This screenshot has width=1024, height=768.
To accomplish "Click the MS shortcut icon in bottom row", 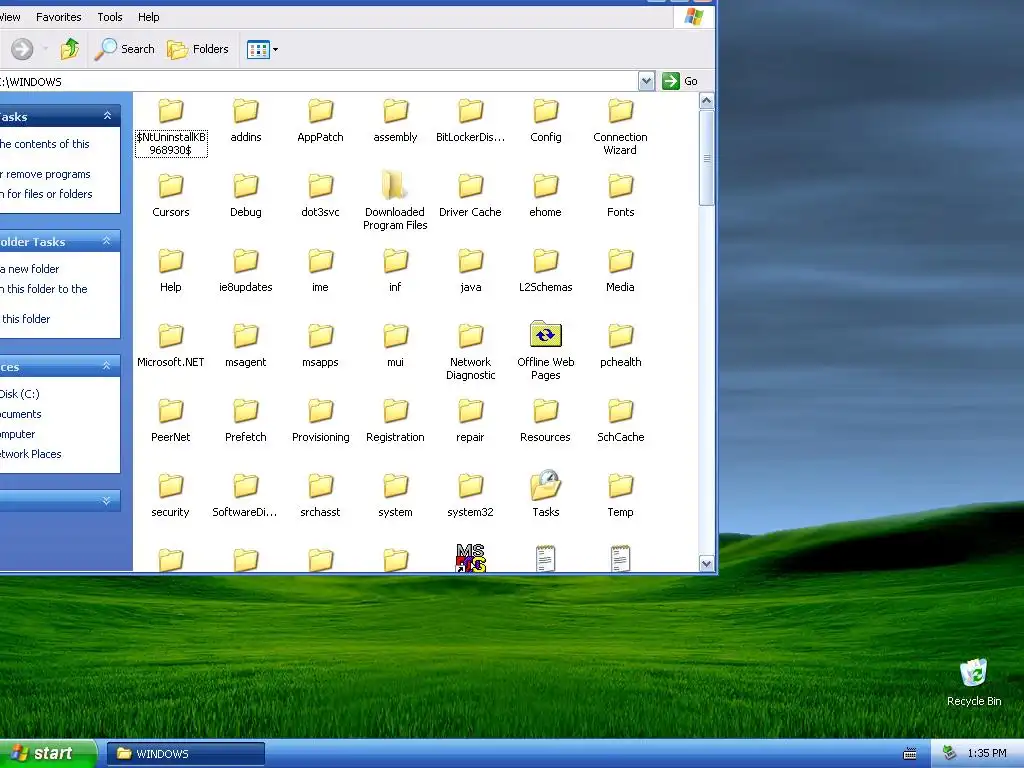I will point(470,558).
